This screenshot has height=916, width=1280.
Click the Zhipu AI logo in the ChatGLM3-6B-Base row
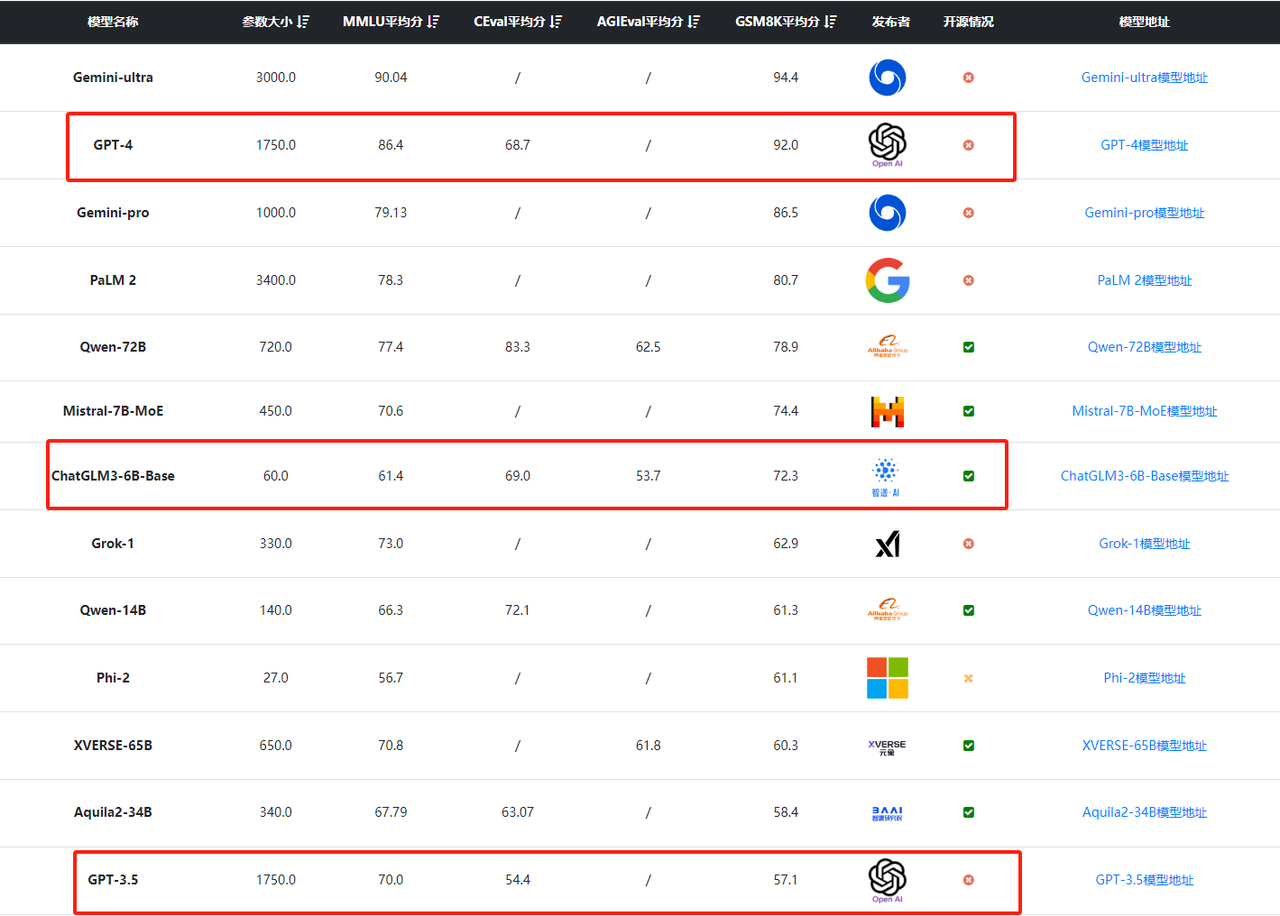pos(887,476)
